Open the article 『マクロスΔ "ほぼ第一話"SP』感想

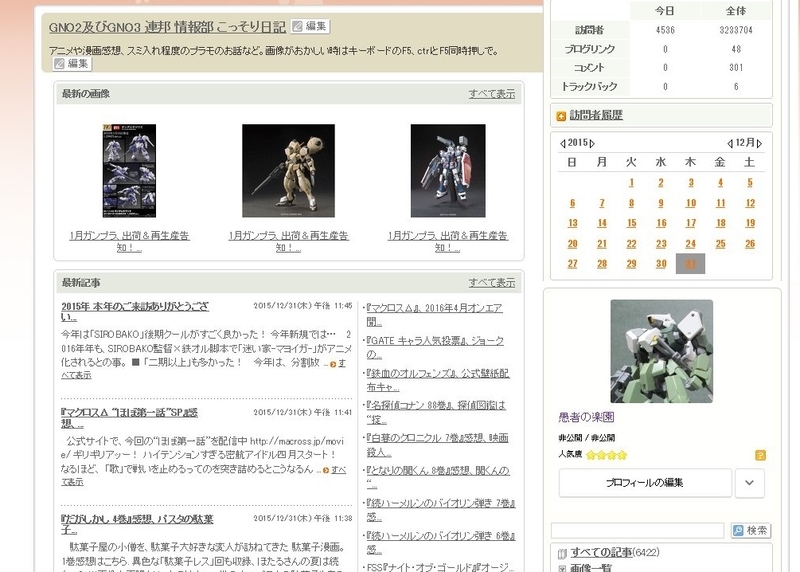tap(129, 418)
